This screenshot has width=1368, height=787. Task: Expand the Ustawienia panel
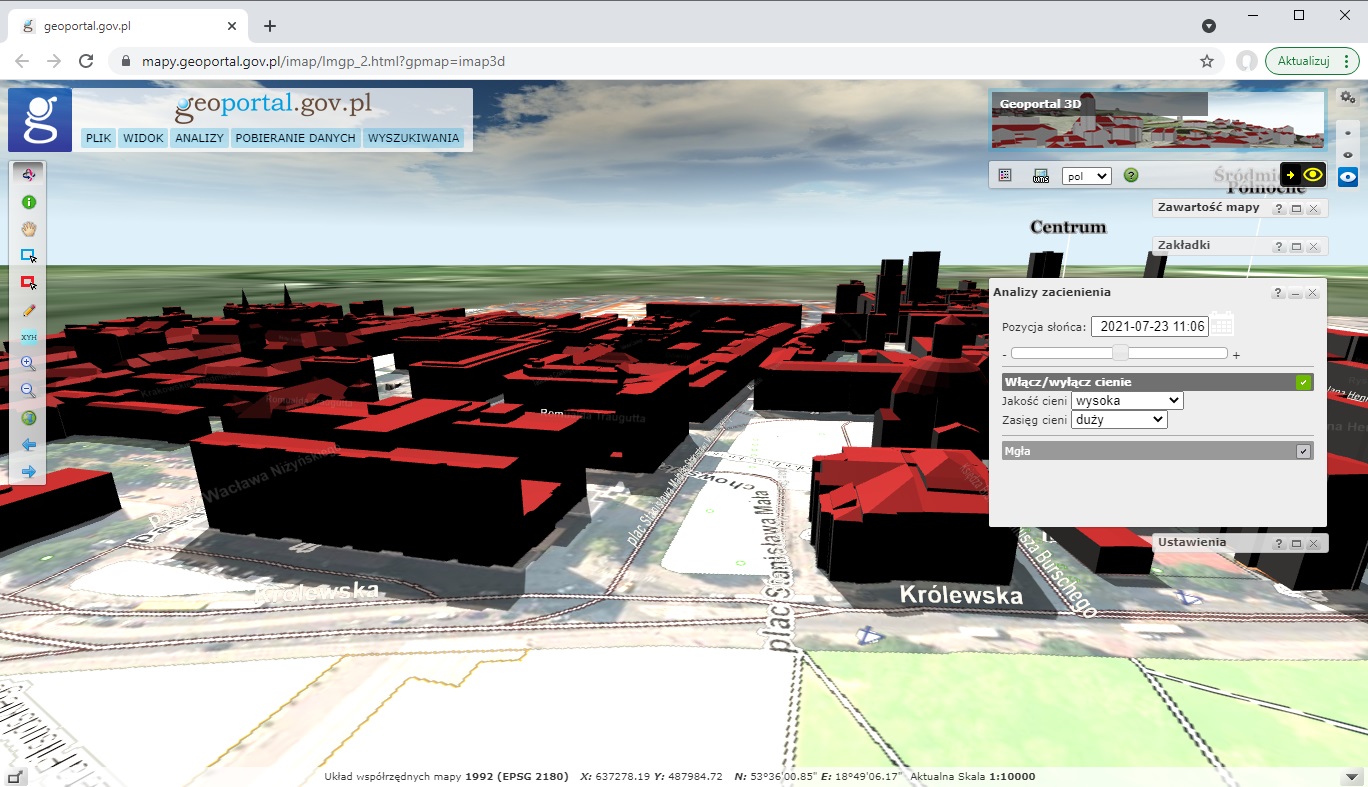[1296, 543]
